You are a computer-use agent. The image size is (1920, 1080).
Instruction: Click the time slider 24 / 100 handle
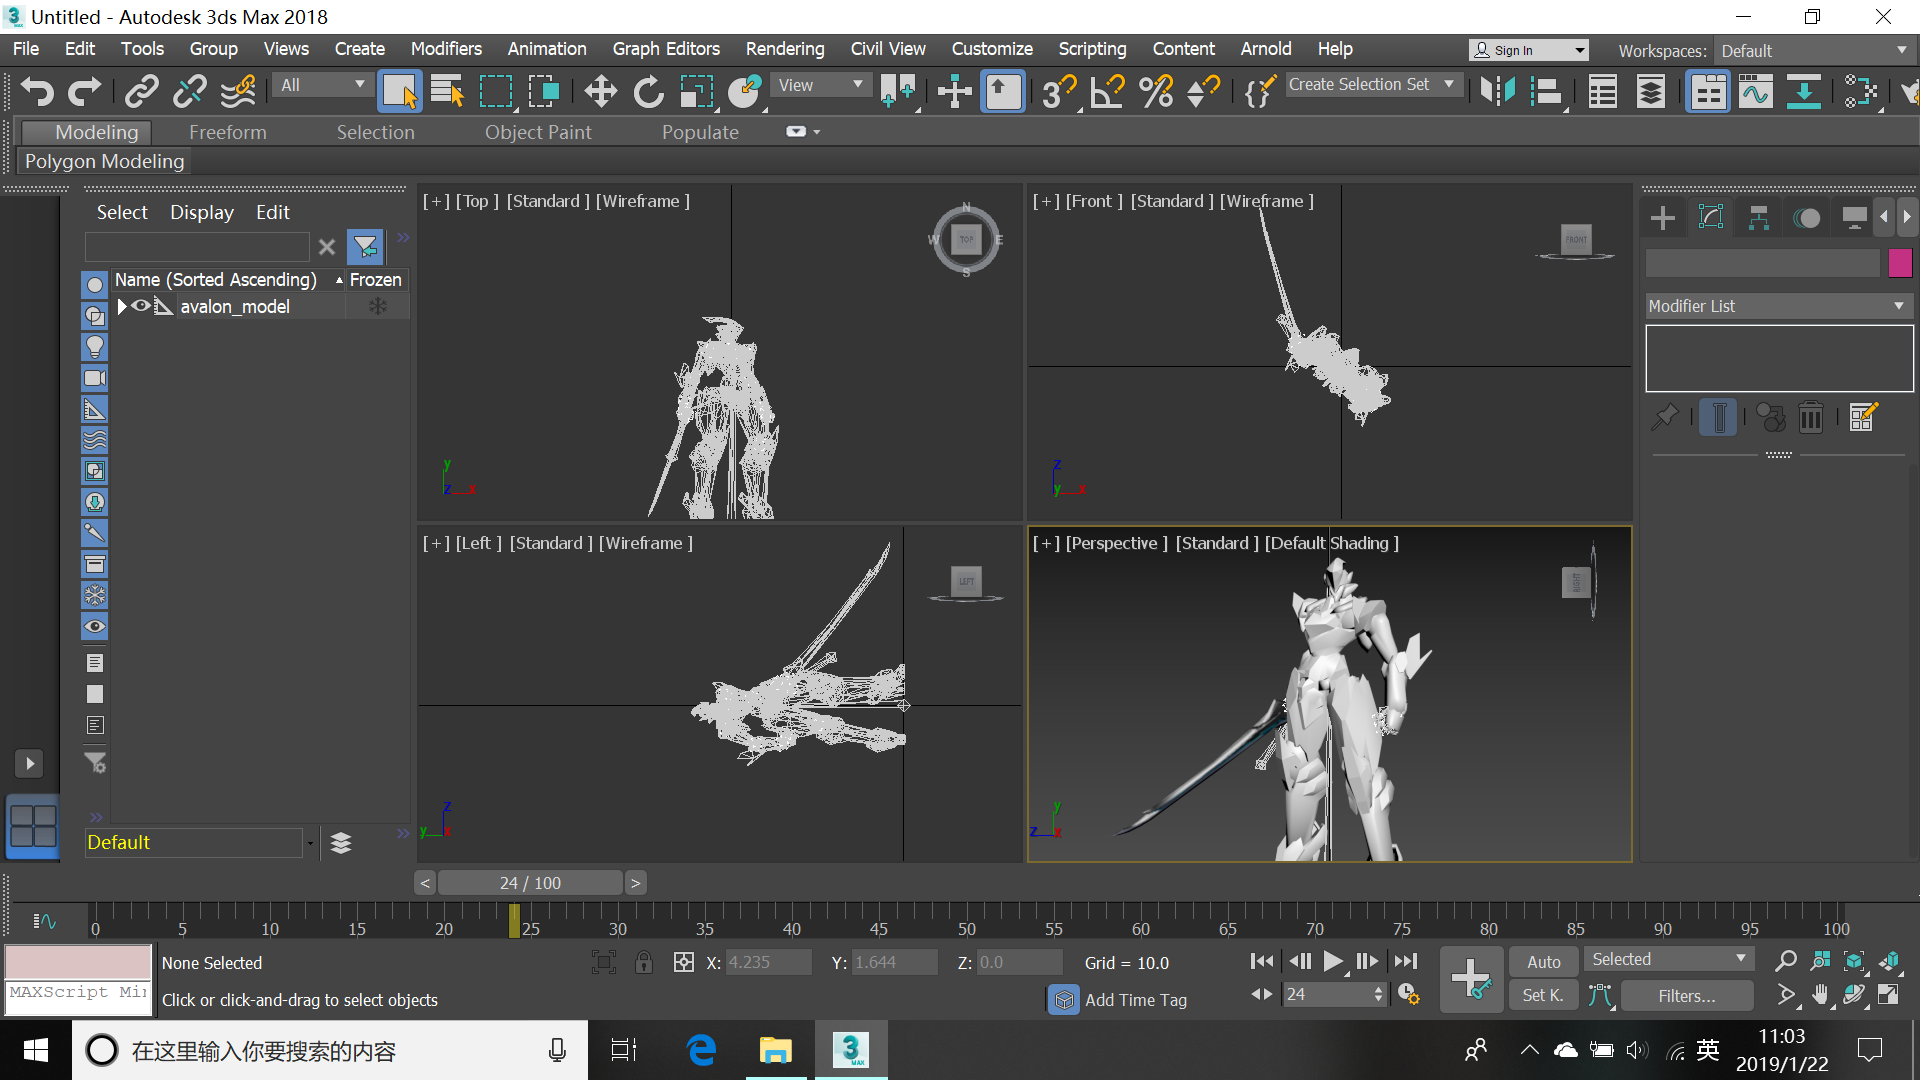click(530, 883)
